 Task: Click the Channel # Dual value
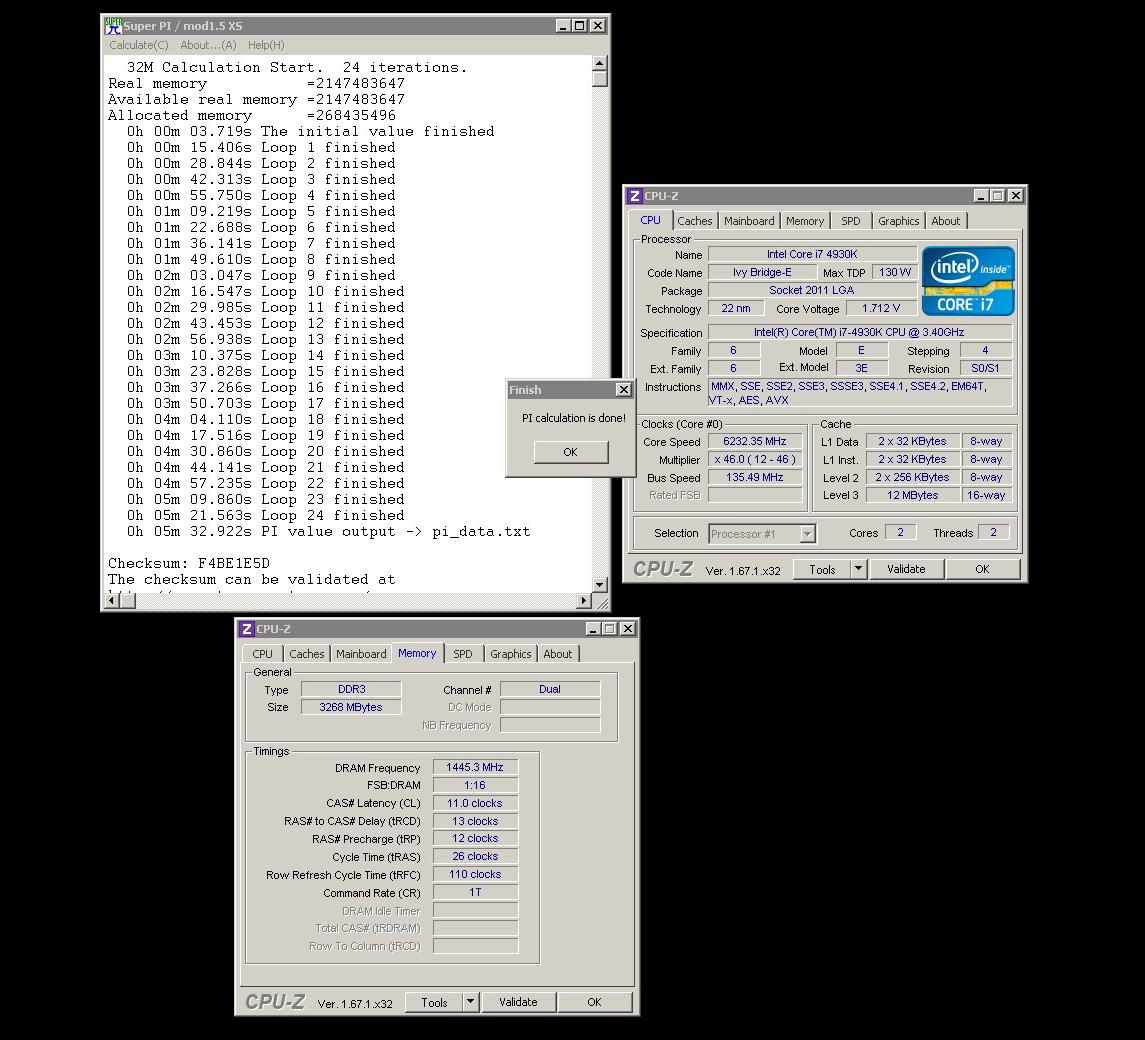[550, 689]
